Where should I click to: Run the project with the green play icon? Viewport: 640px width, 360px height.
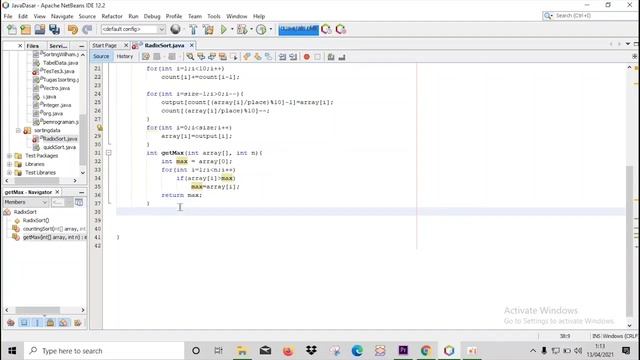[224, 29]
